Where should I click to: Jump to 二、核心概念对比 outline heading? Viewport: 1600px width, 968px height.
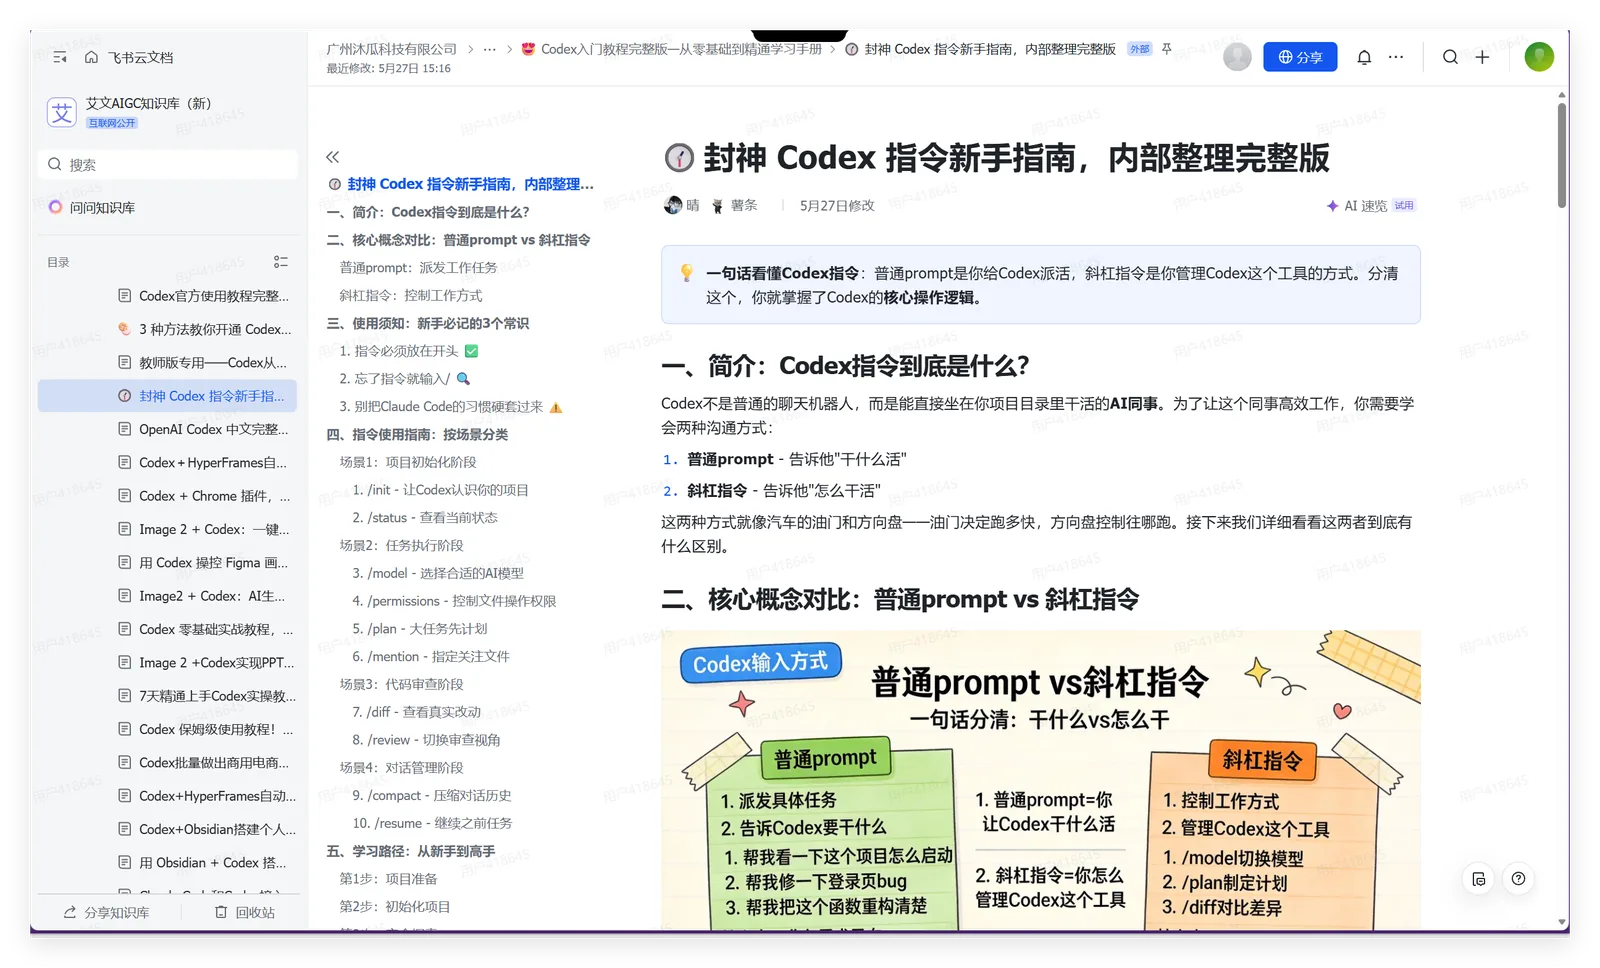coord(458,240)
